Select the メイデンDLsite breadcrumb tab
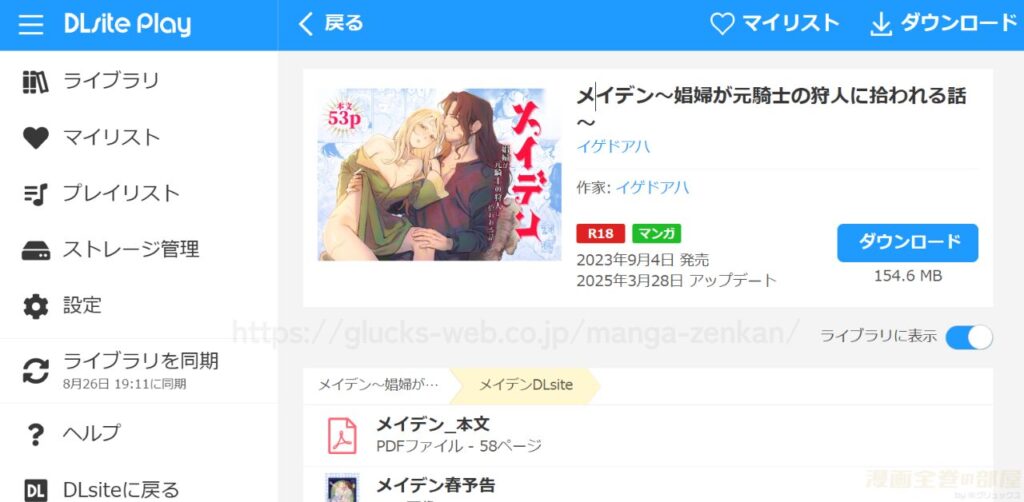This screenshot has width=1024, height=502. 526,385
